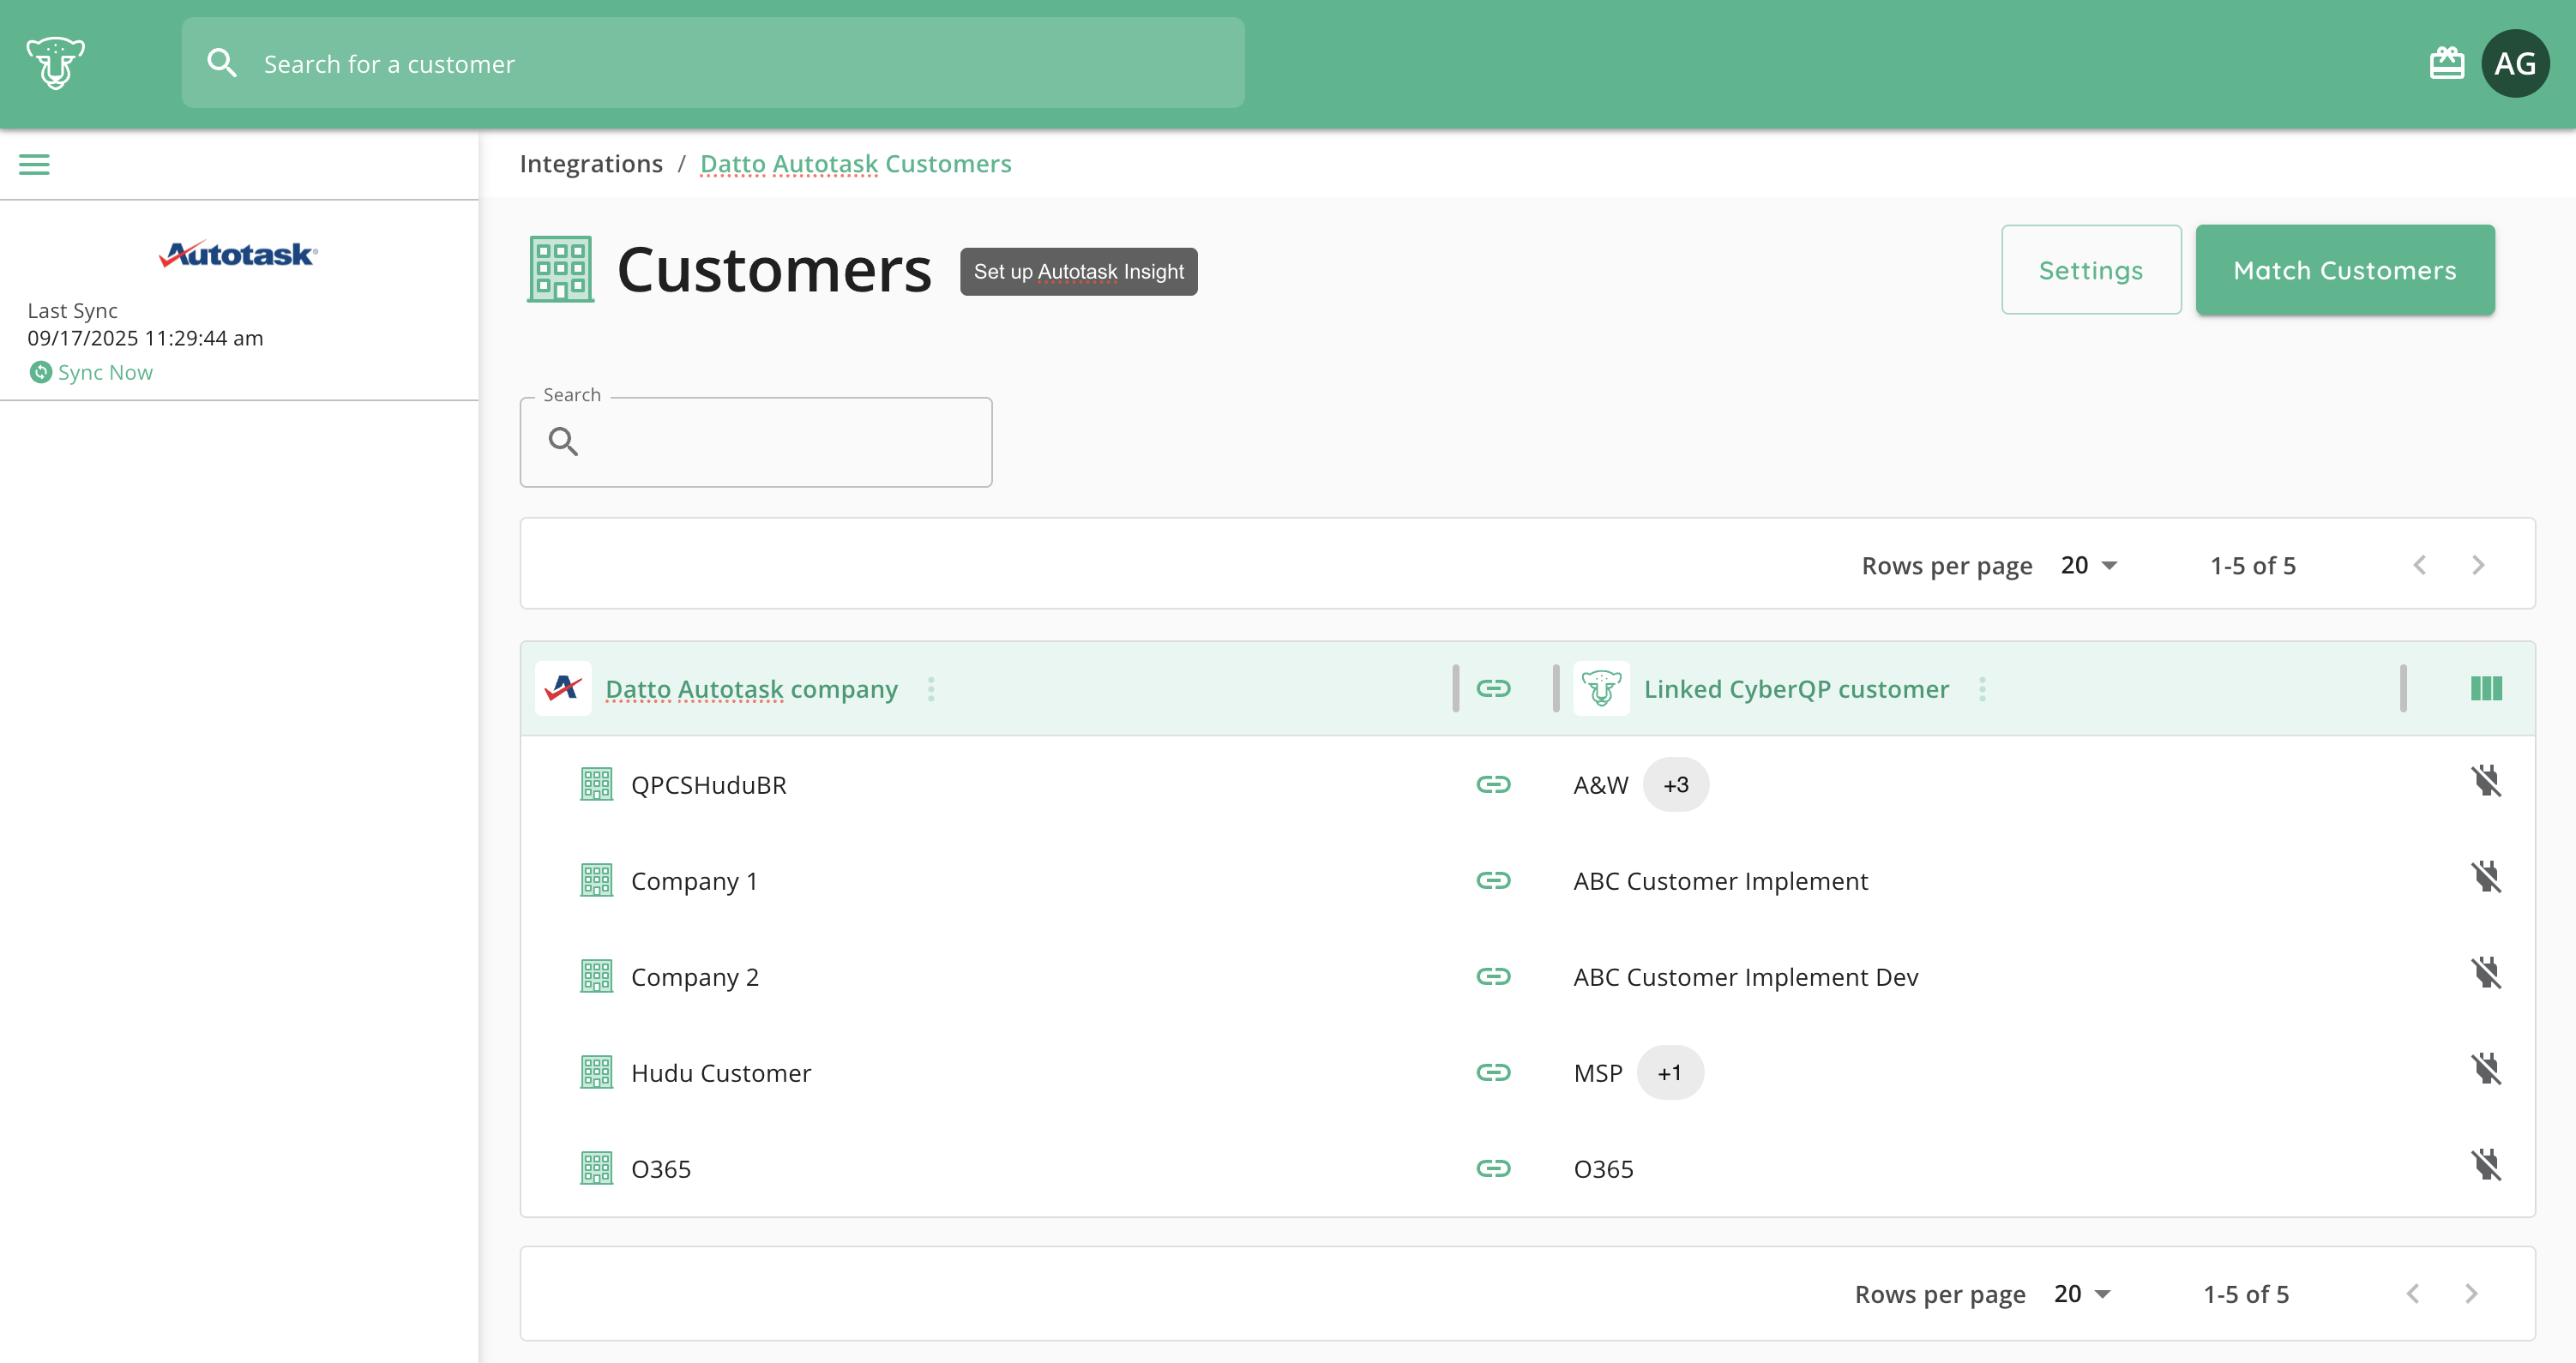The height and width of the screenshot is (1363, 2576).
Task: Unlink Company 2 using plug icon
Action: pos(2486,973)
